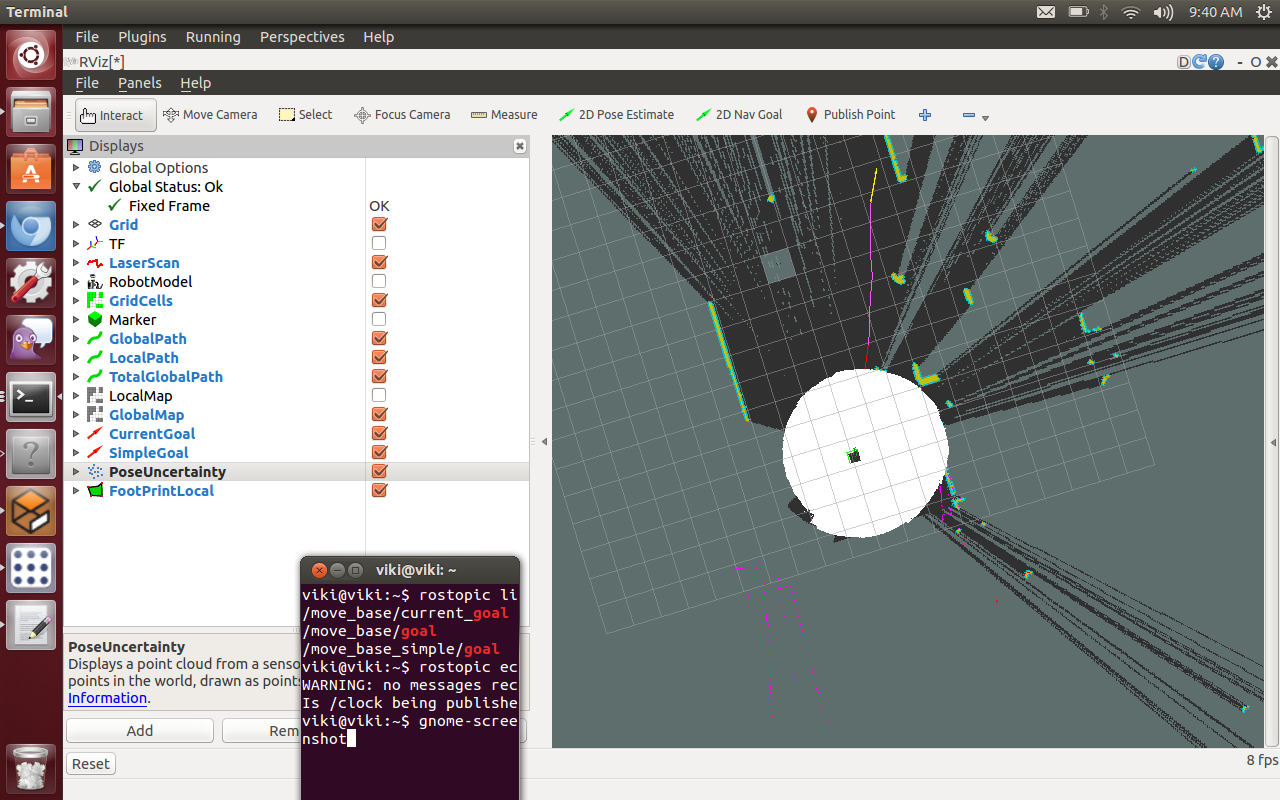Select the LocalPath display row
Screen dimensions: 1280x800
pos(298,357)
